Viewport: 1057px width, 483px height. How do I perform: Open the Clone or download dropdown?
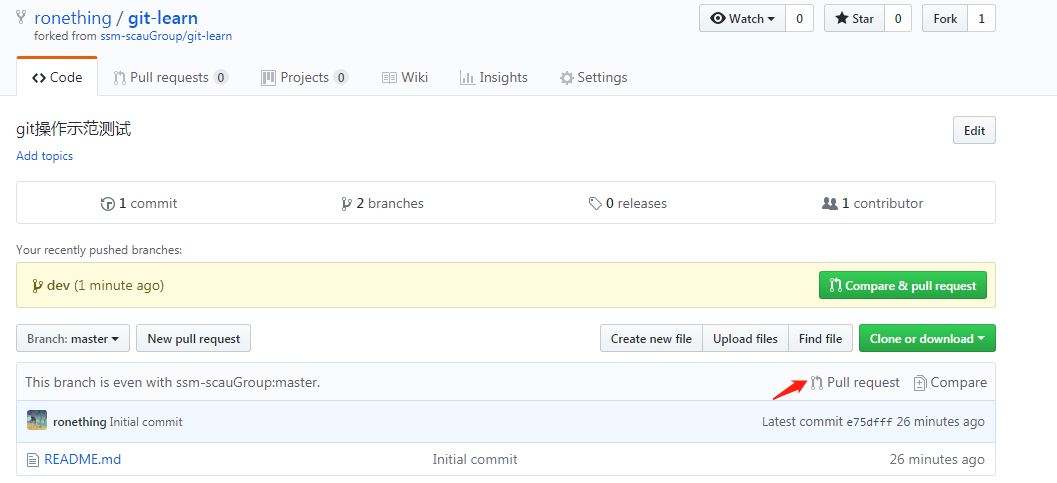pos(927,339)
